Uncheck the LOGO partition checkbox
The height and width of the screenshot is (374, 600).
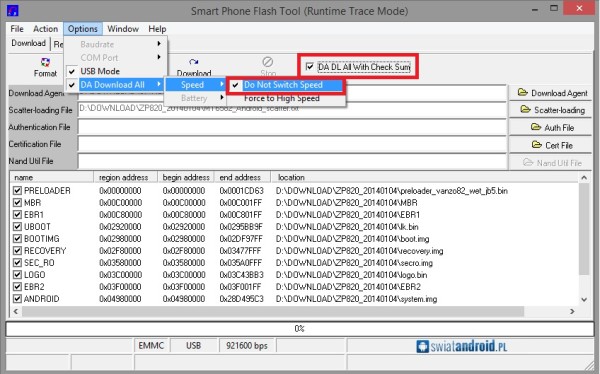click(17, 274)
